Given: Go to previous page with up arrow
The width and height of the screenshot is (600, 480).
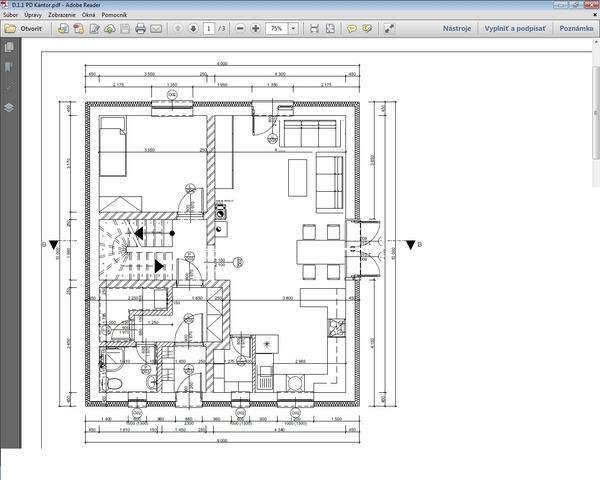Looking at the screenshot, I should pos(176,29).
